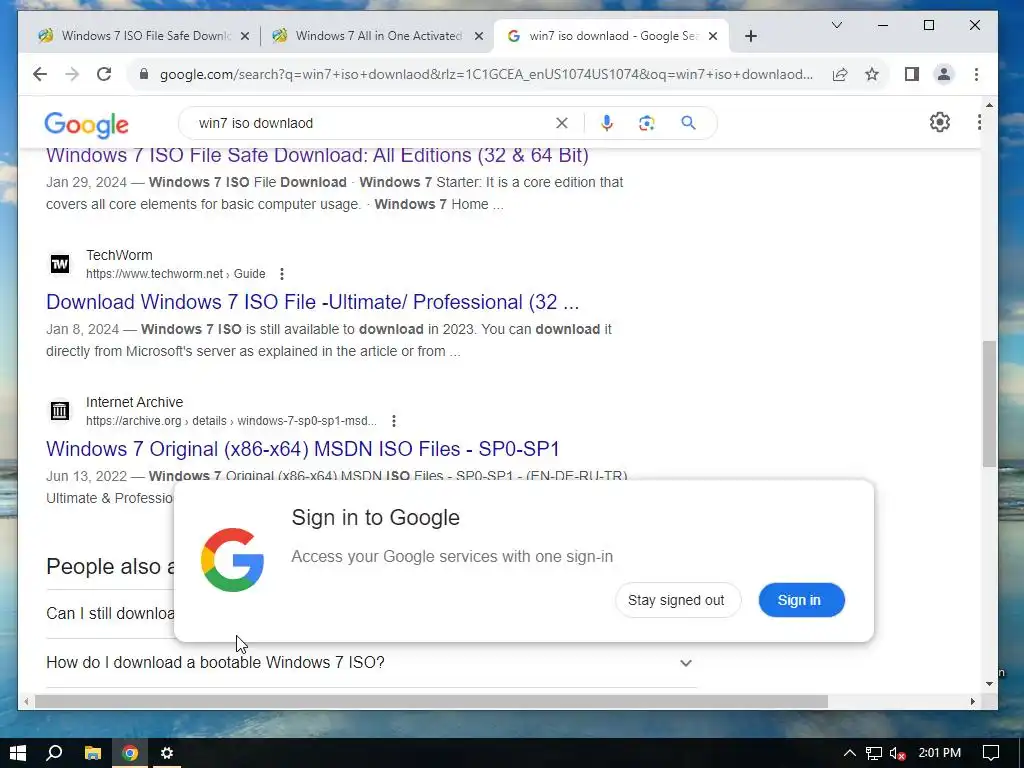Viewport: 1024px width, 768px height.
Task: Go back to the previous page
Action: 40,74
